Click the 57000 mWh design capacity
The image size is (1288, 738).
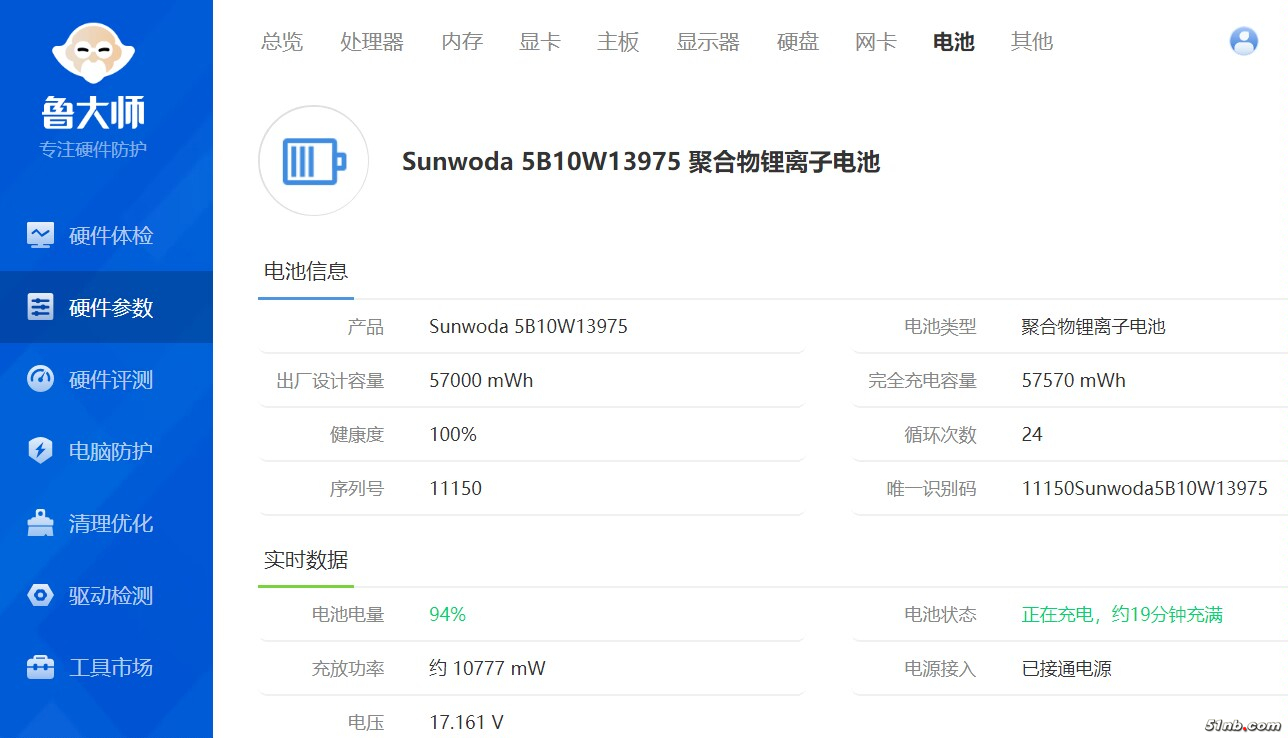481,380
